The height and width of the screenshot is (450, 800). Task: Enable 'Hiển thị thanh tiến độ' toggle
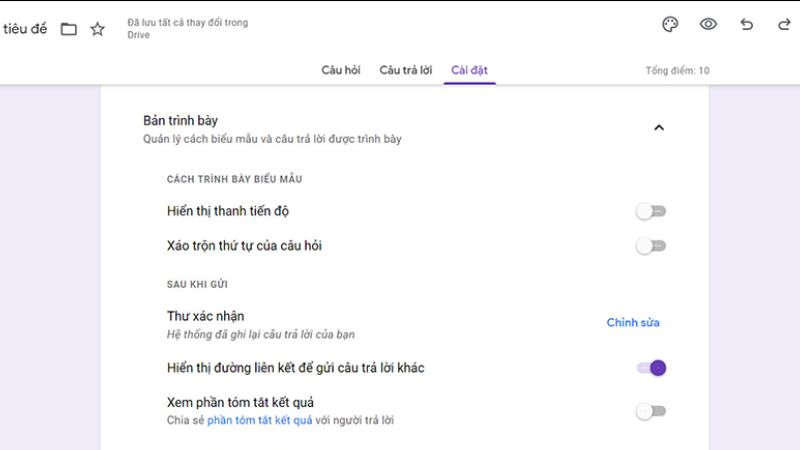point(651,211)
